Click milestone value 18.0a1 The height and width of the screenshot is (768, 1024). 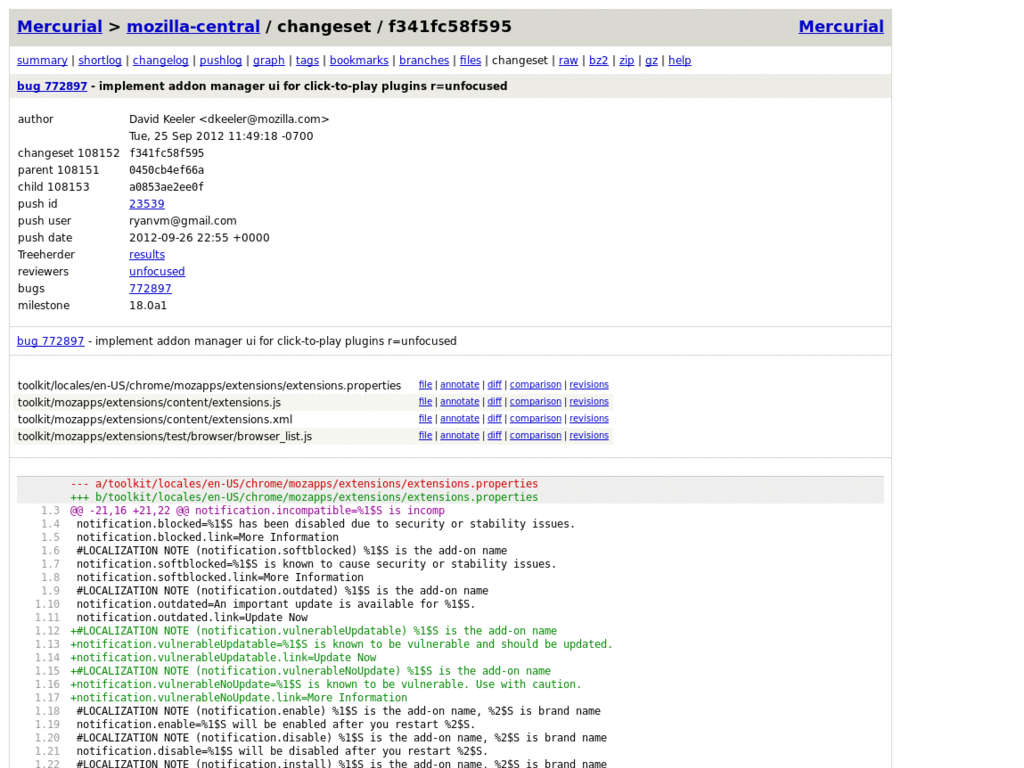tap(148, 306)
